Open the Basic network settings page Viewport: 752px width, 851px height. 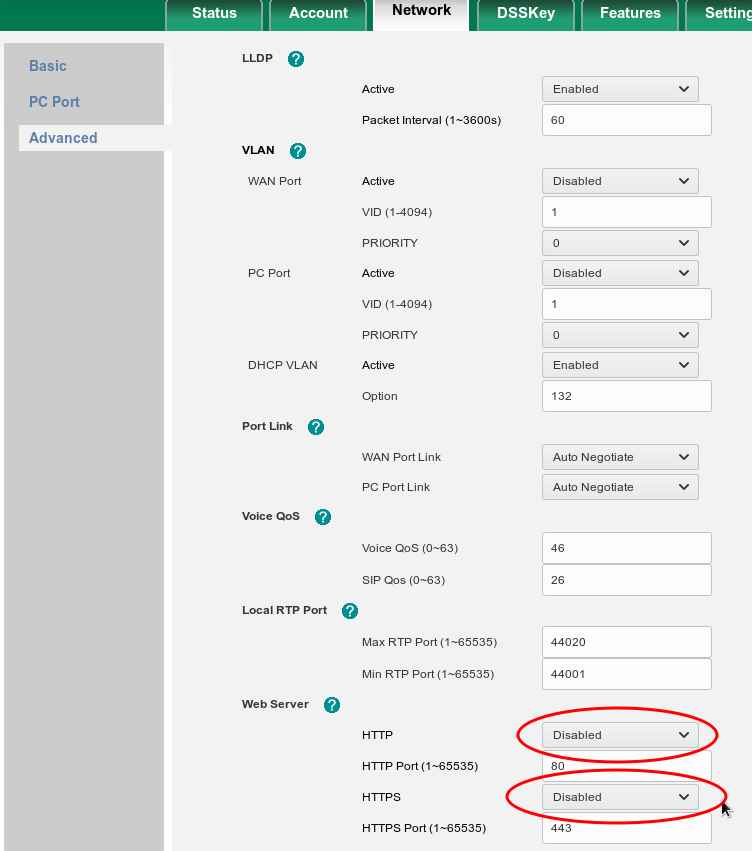pyautogui.click(x=48, y=66)
